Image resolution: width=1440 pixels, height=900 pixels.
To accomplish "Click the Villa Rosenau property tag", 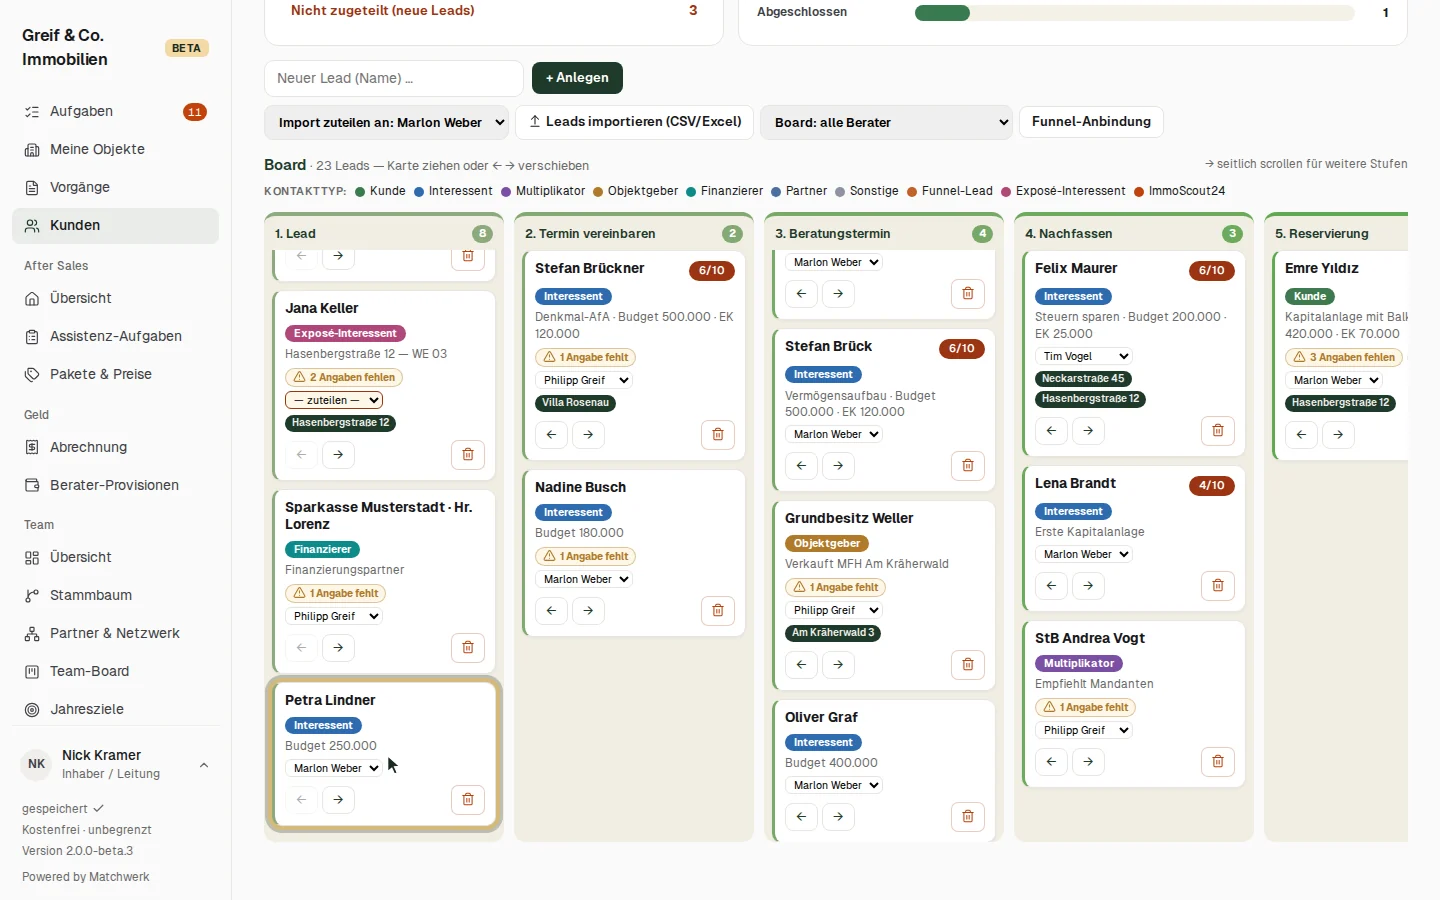I will 575,403.
